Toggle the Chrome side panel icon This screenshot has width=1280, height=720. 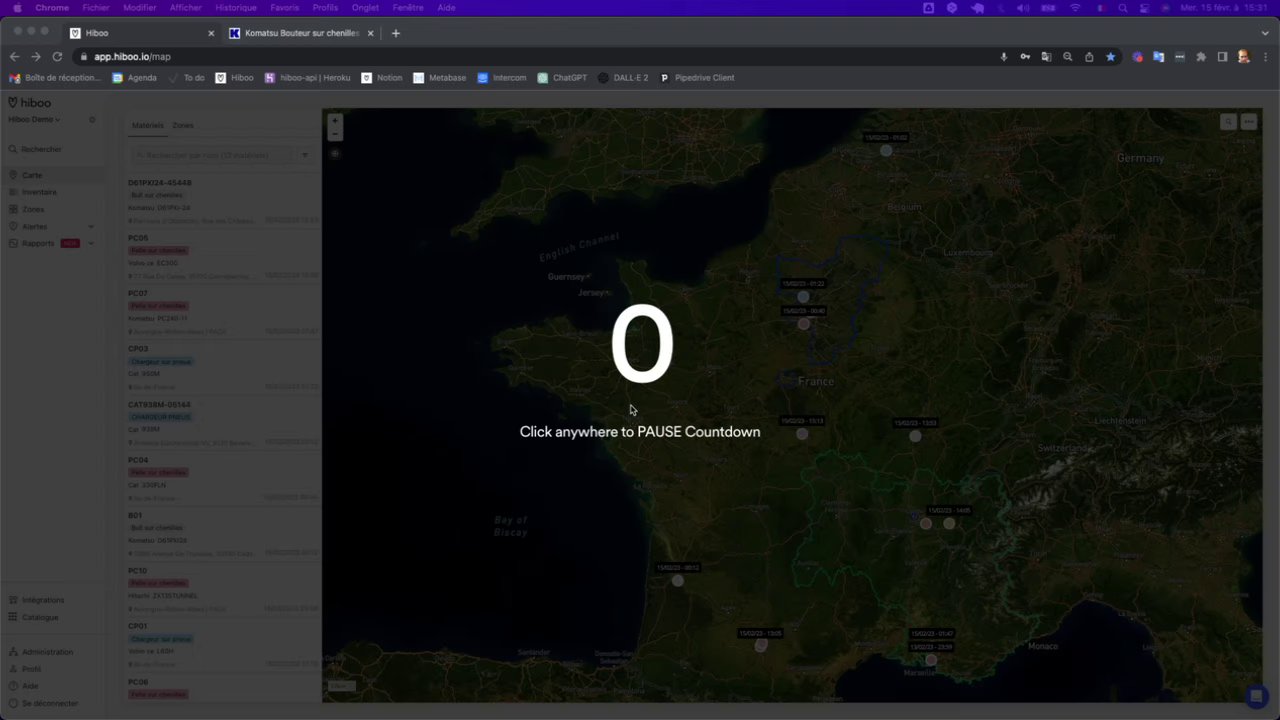pos(1222,57)
